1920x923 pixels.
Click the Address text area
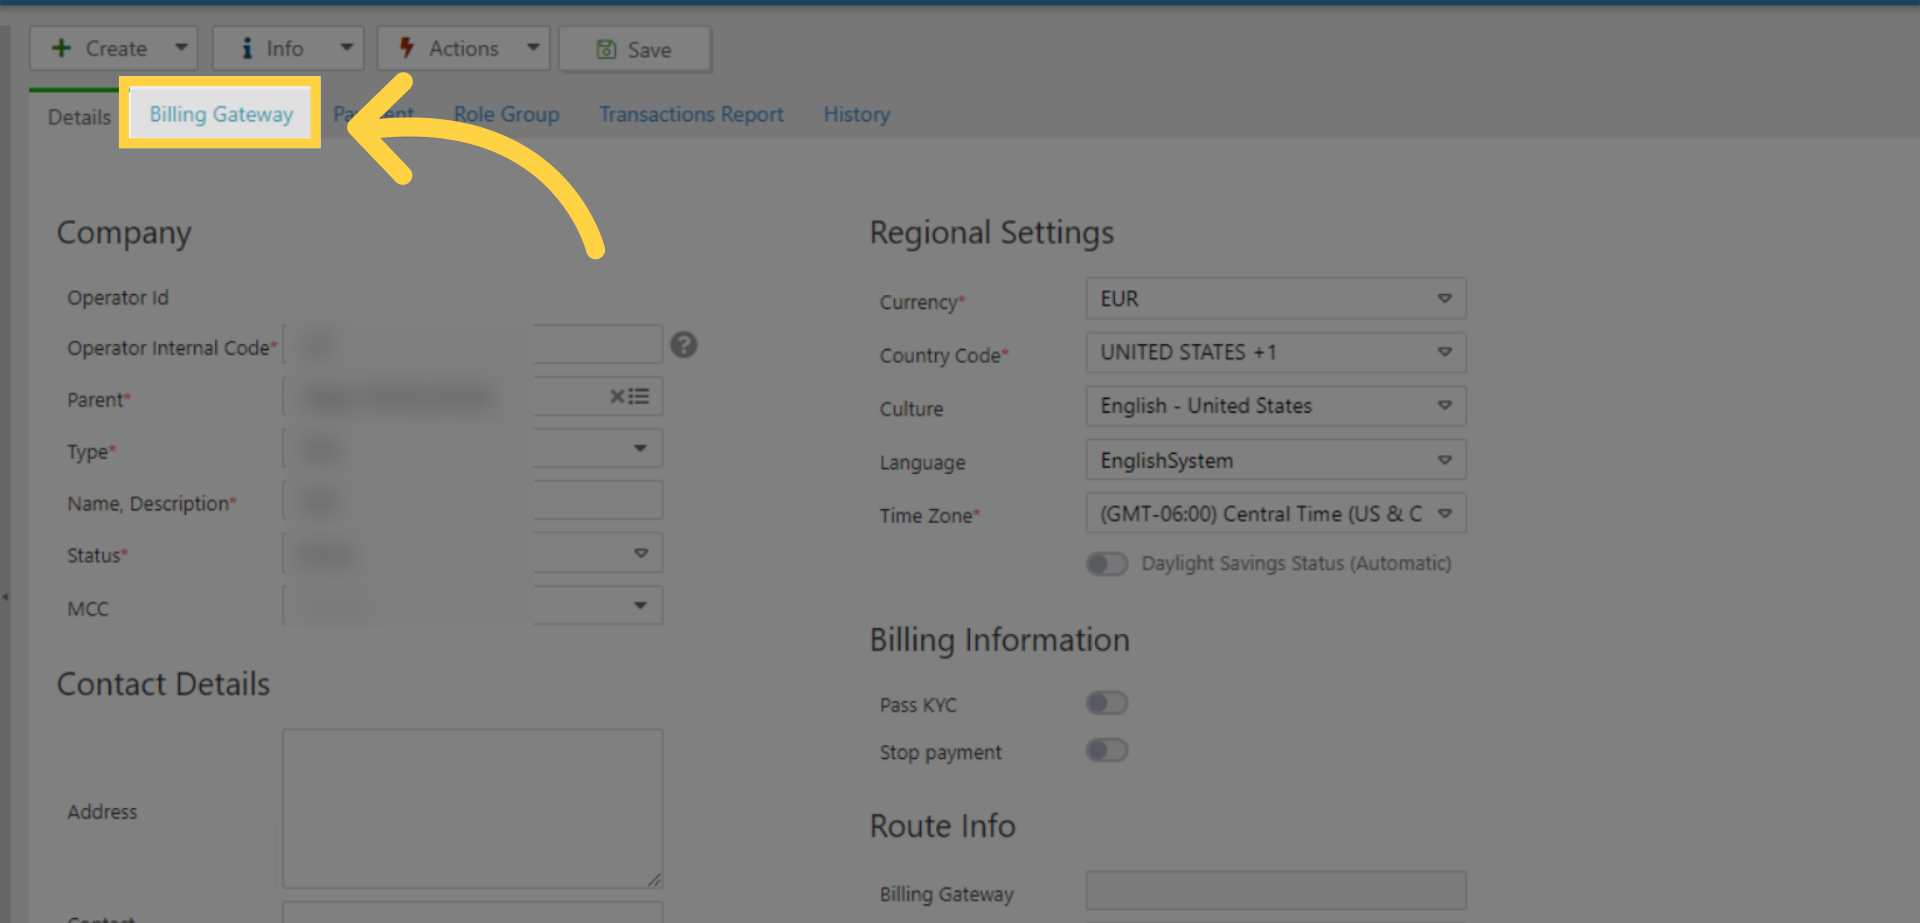tap(473, 808)
